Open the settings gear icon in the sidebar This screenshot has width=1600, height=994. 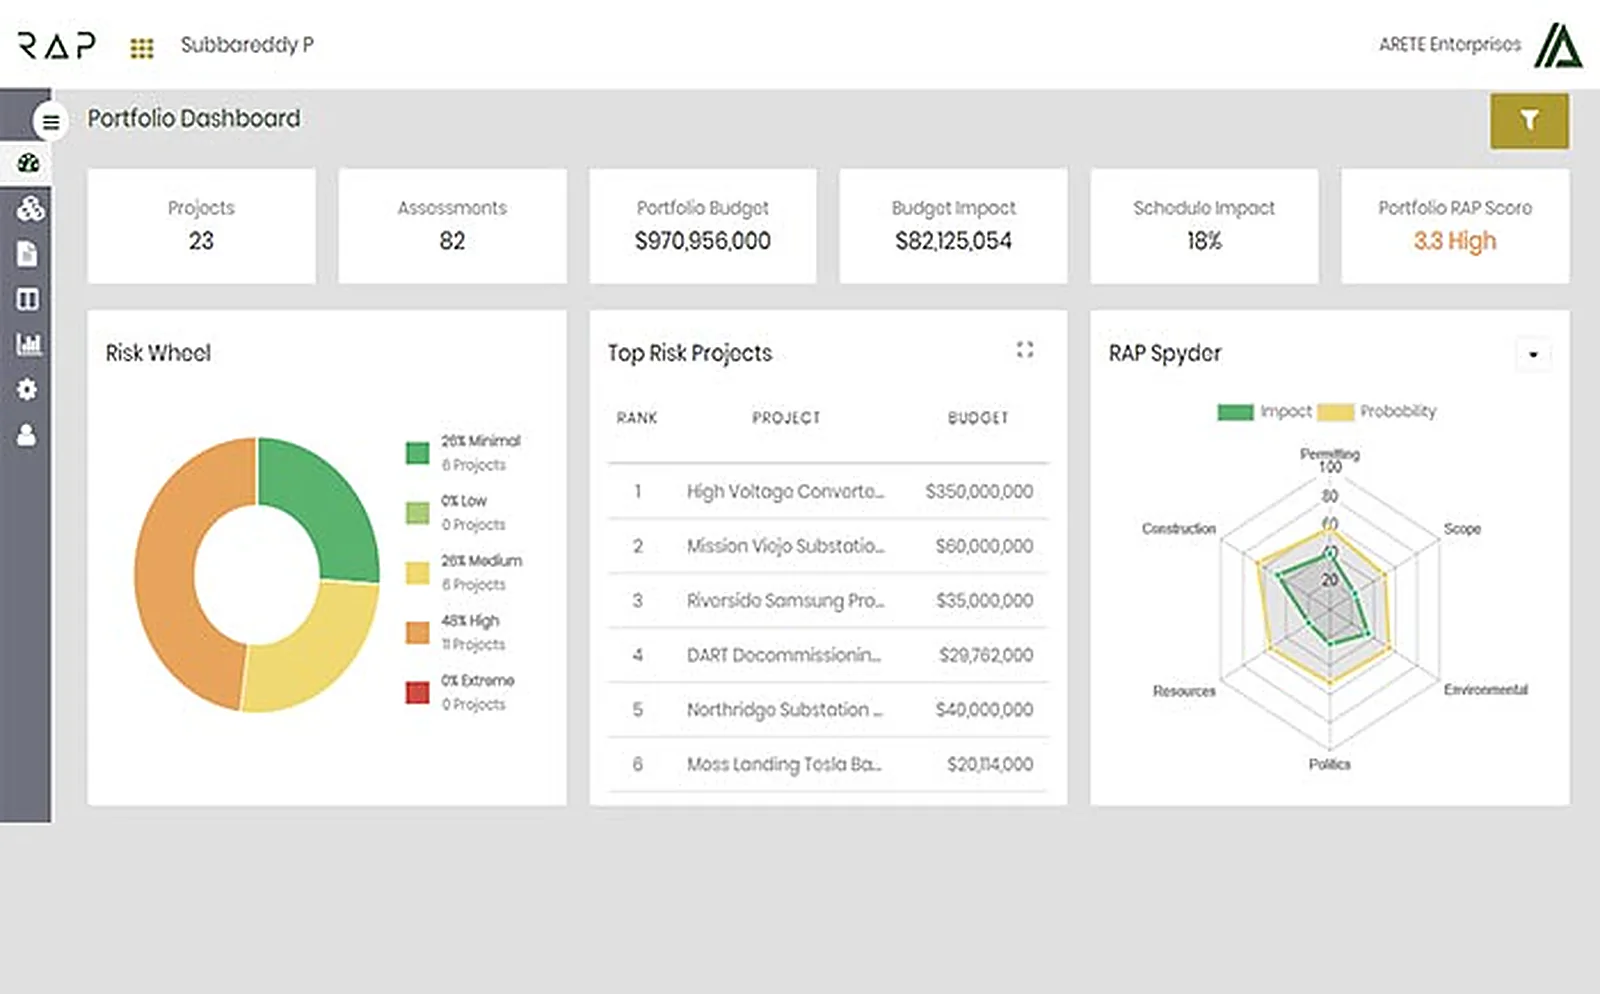click(x=27, y=389)
